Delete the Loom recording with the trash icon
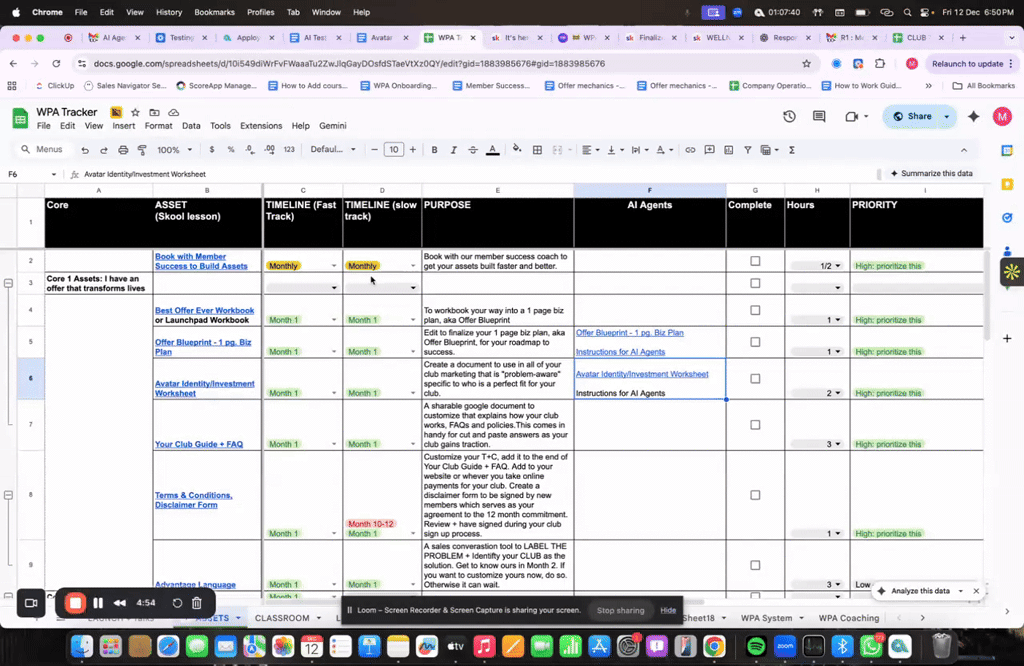Viewport: 1024px width, 666px height. 197,603
